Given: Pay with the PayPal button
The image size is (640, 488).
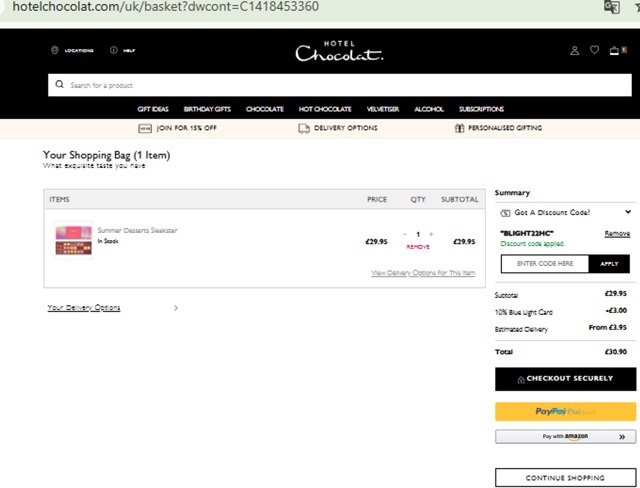Looking at the screenshot, I should point(565,412).
